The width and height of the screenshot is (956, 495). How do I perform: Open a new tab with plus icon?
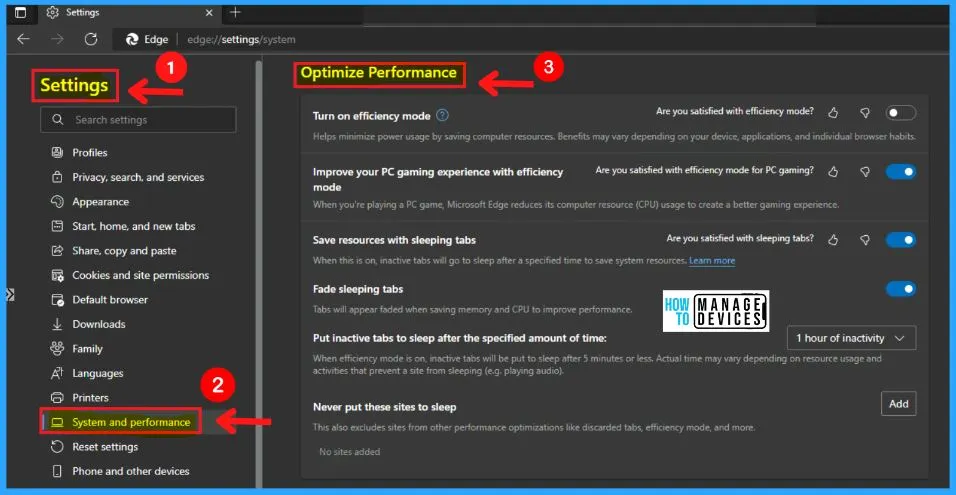click(235, 12)
